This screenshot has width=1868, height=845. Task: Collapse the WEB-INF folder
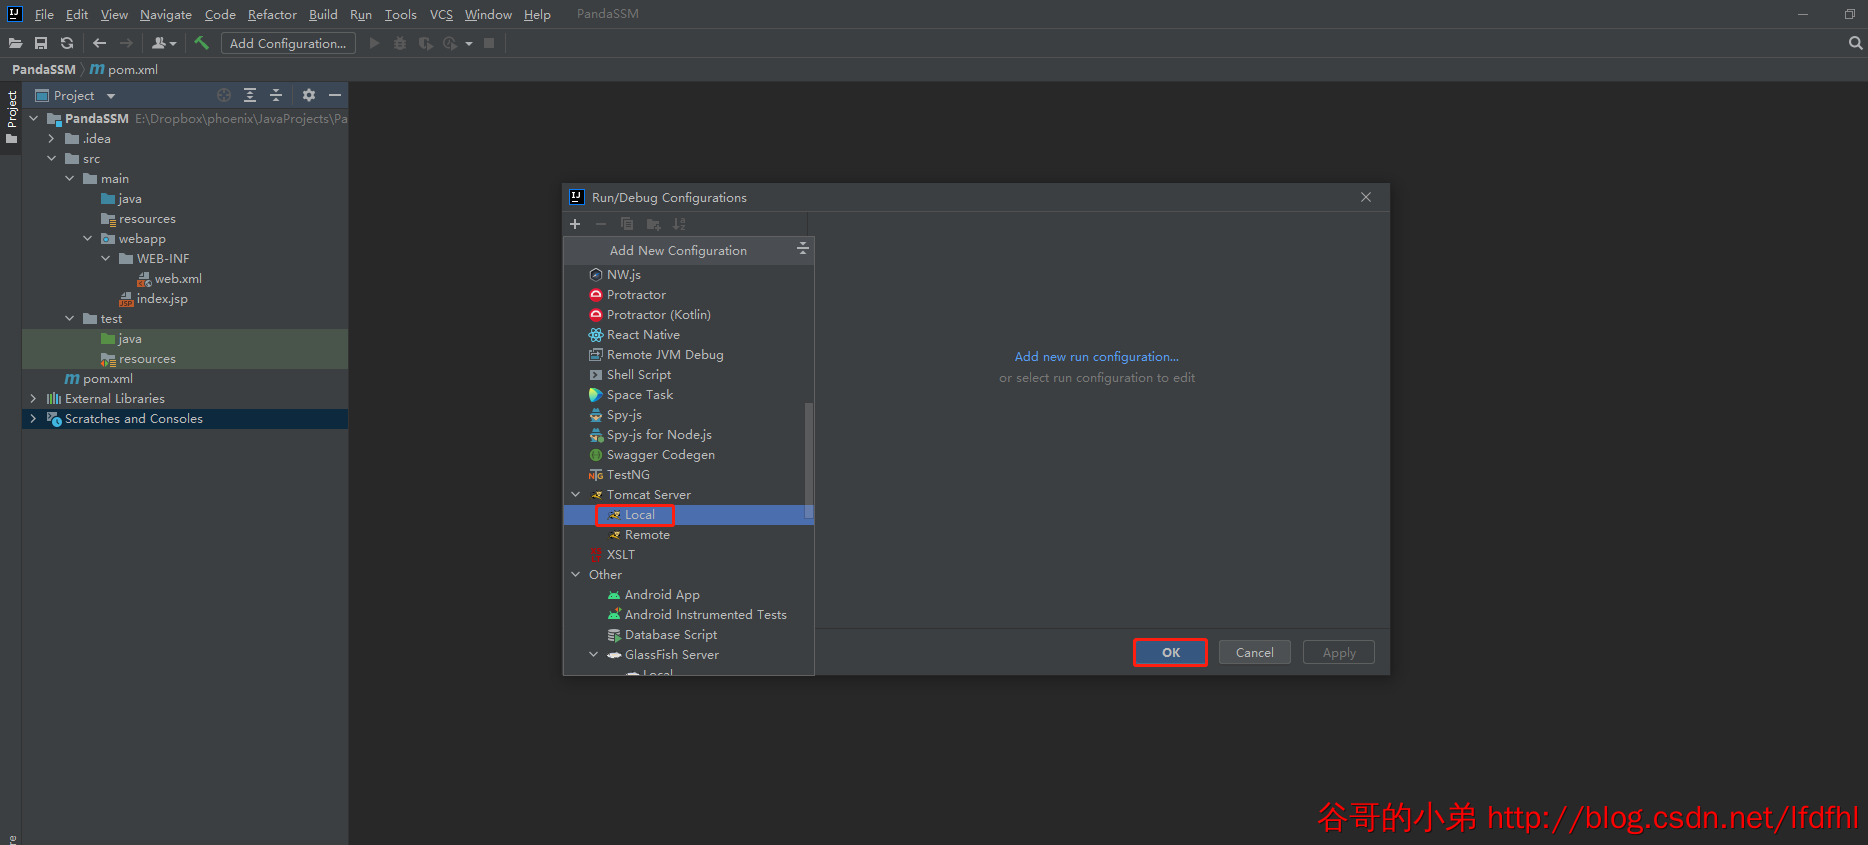pyautogui.click(x=106, y=259)
